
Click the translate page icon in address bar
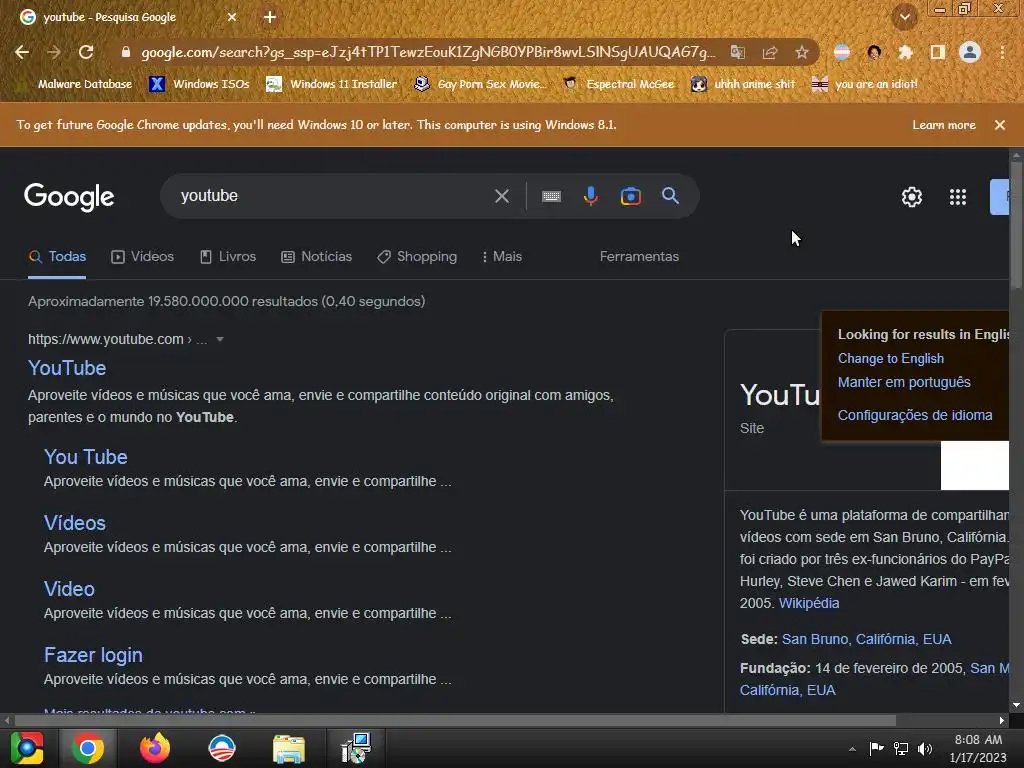[x=737, y=52]
